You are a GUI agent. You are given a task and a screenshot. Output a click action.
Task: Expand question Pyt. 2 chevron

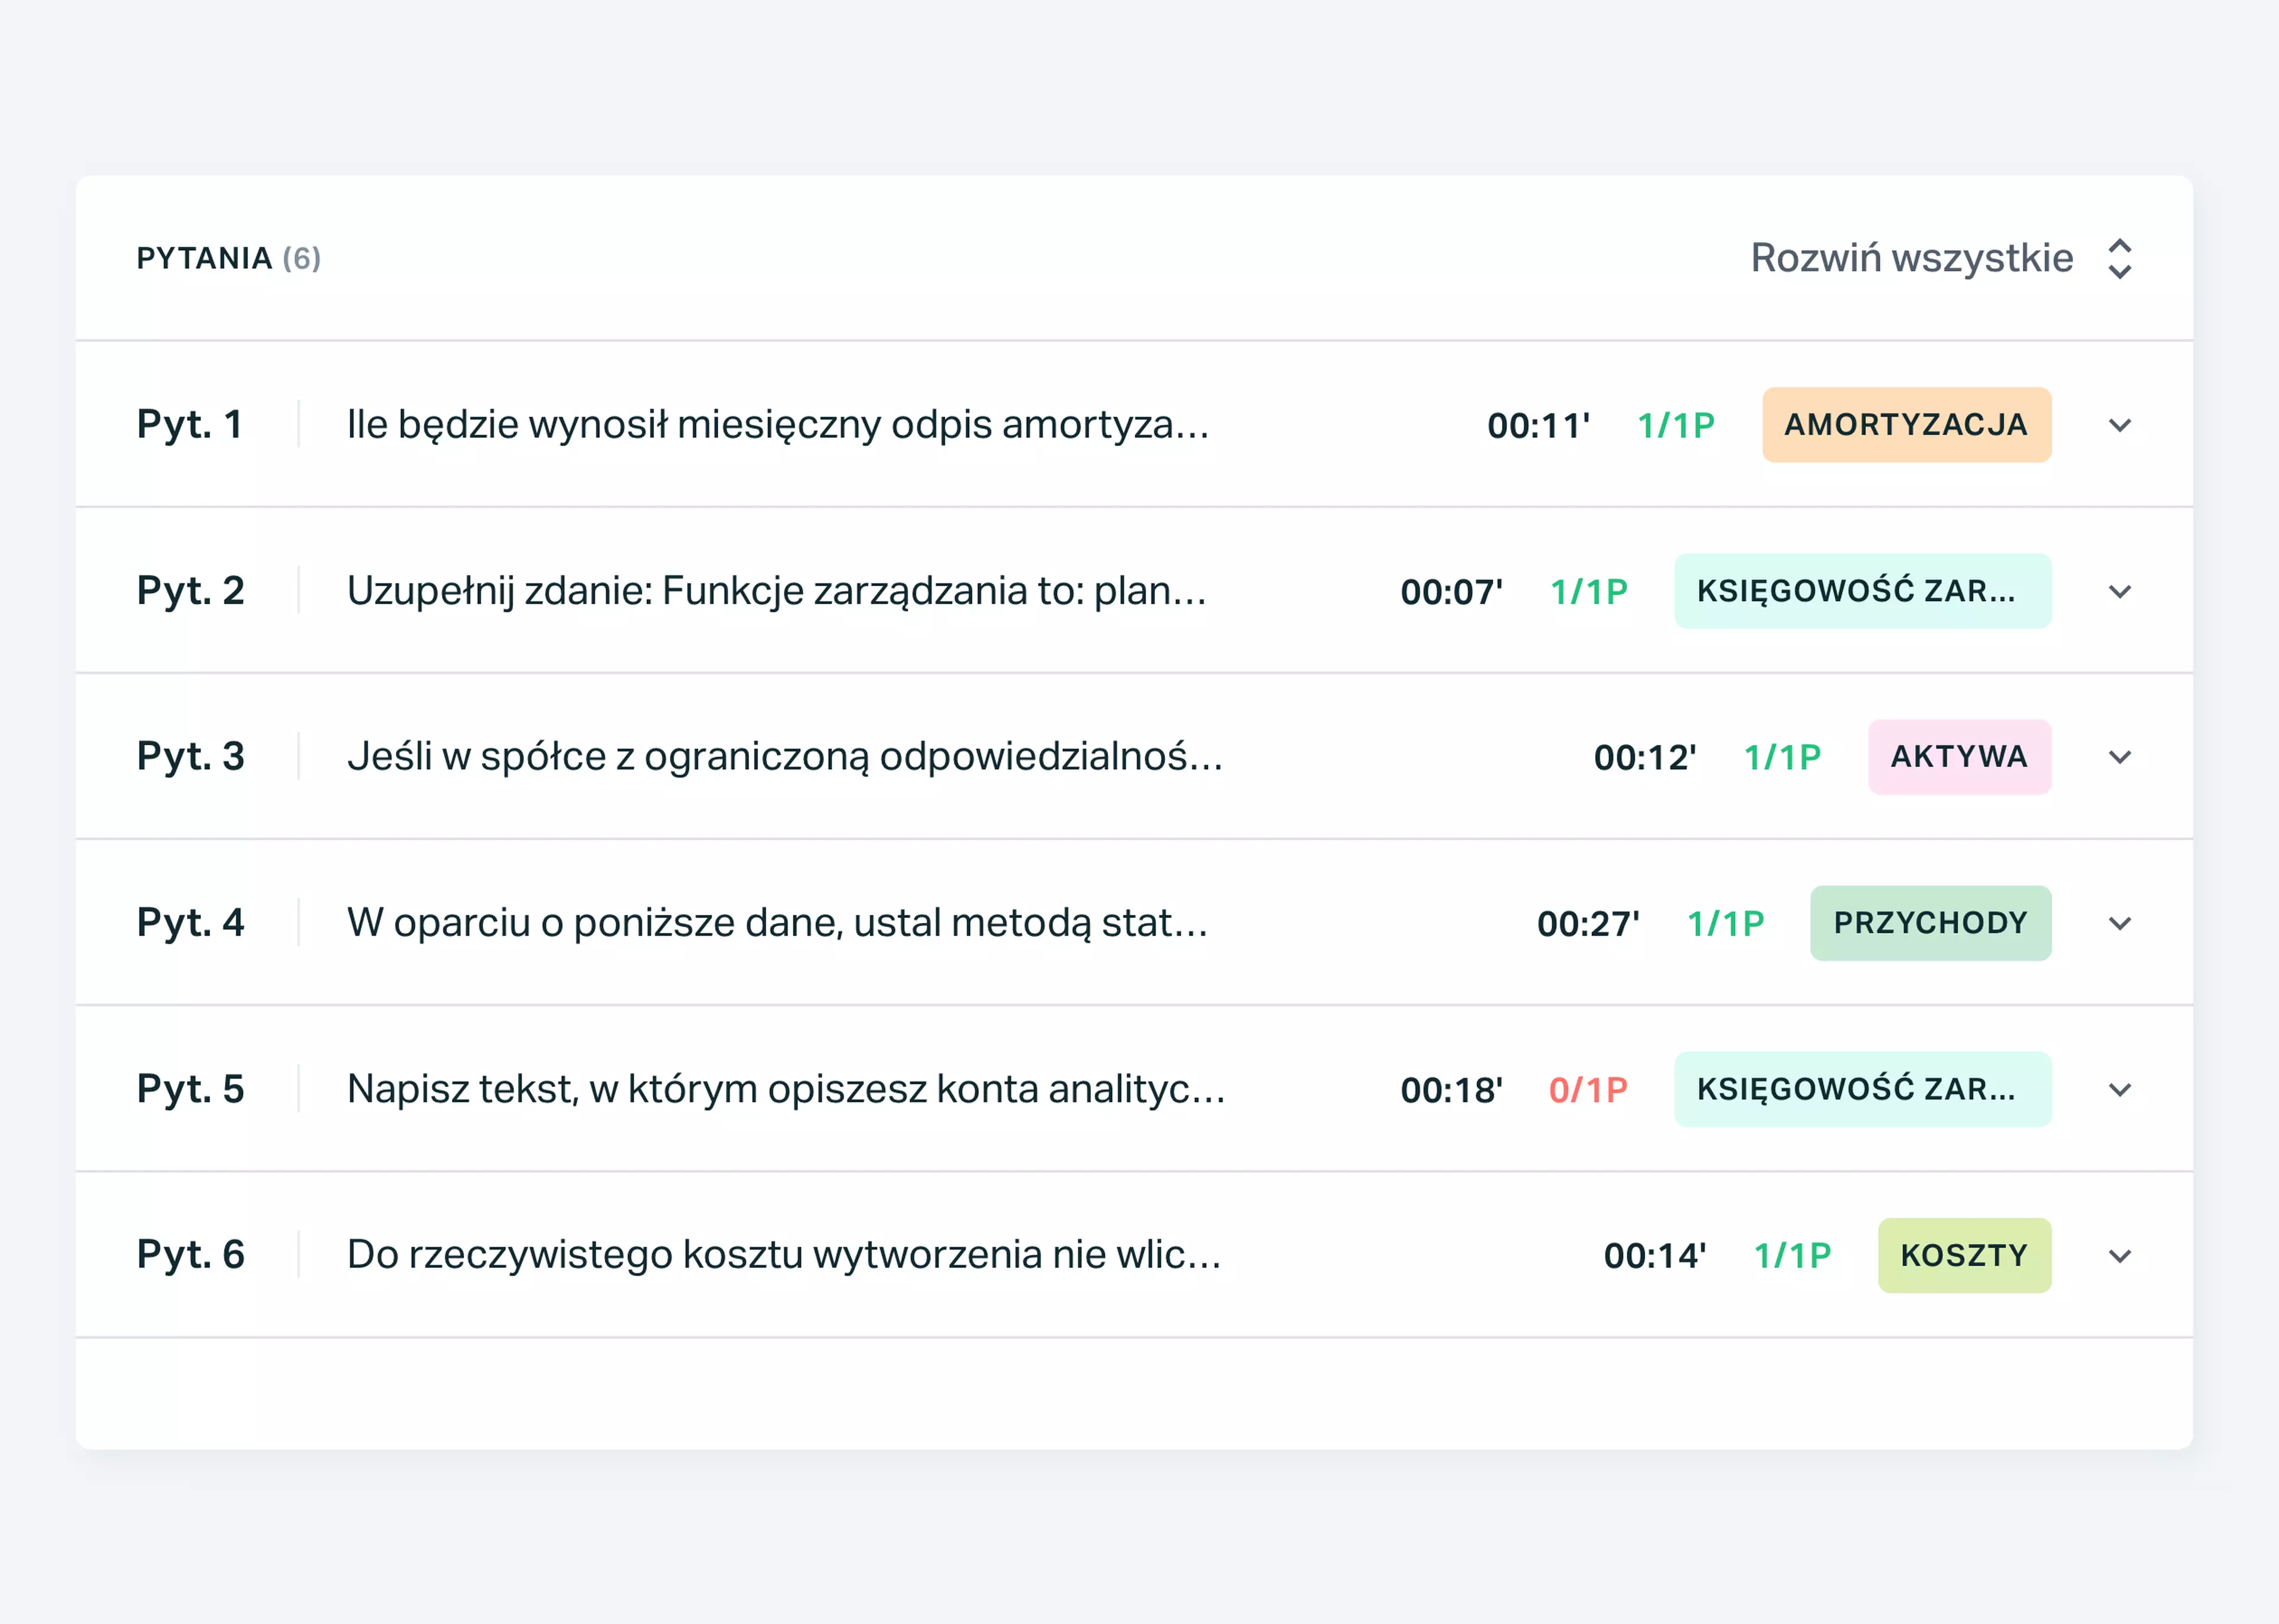coord(2119,591)
